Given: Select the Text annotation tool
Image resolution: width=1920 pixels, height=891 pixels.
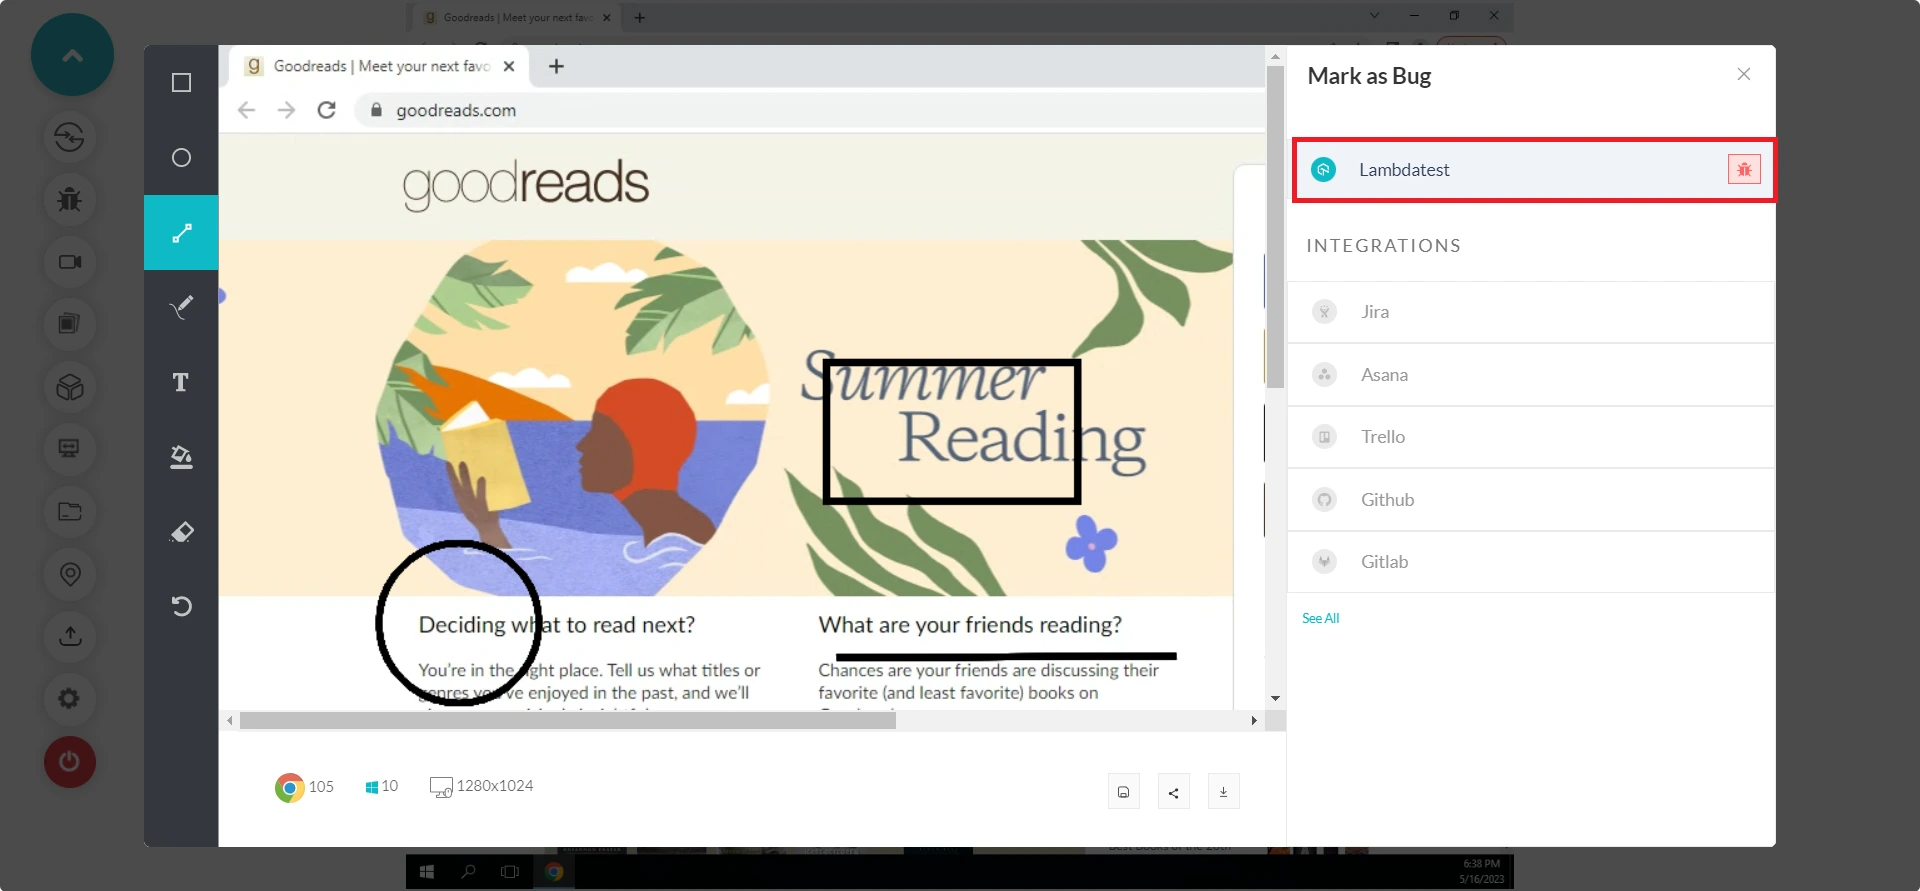Looking at the screenshot, I should click(181, 382).
